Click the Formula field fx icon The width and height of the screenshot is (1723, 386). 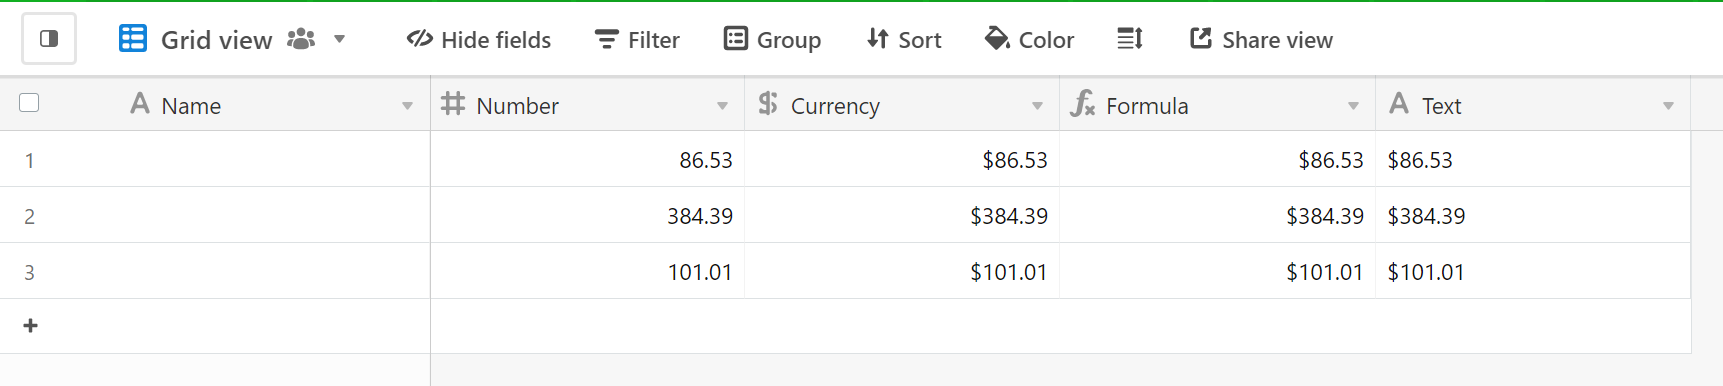tap(1083, 104)
